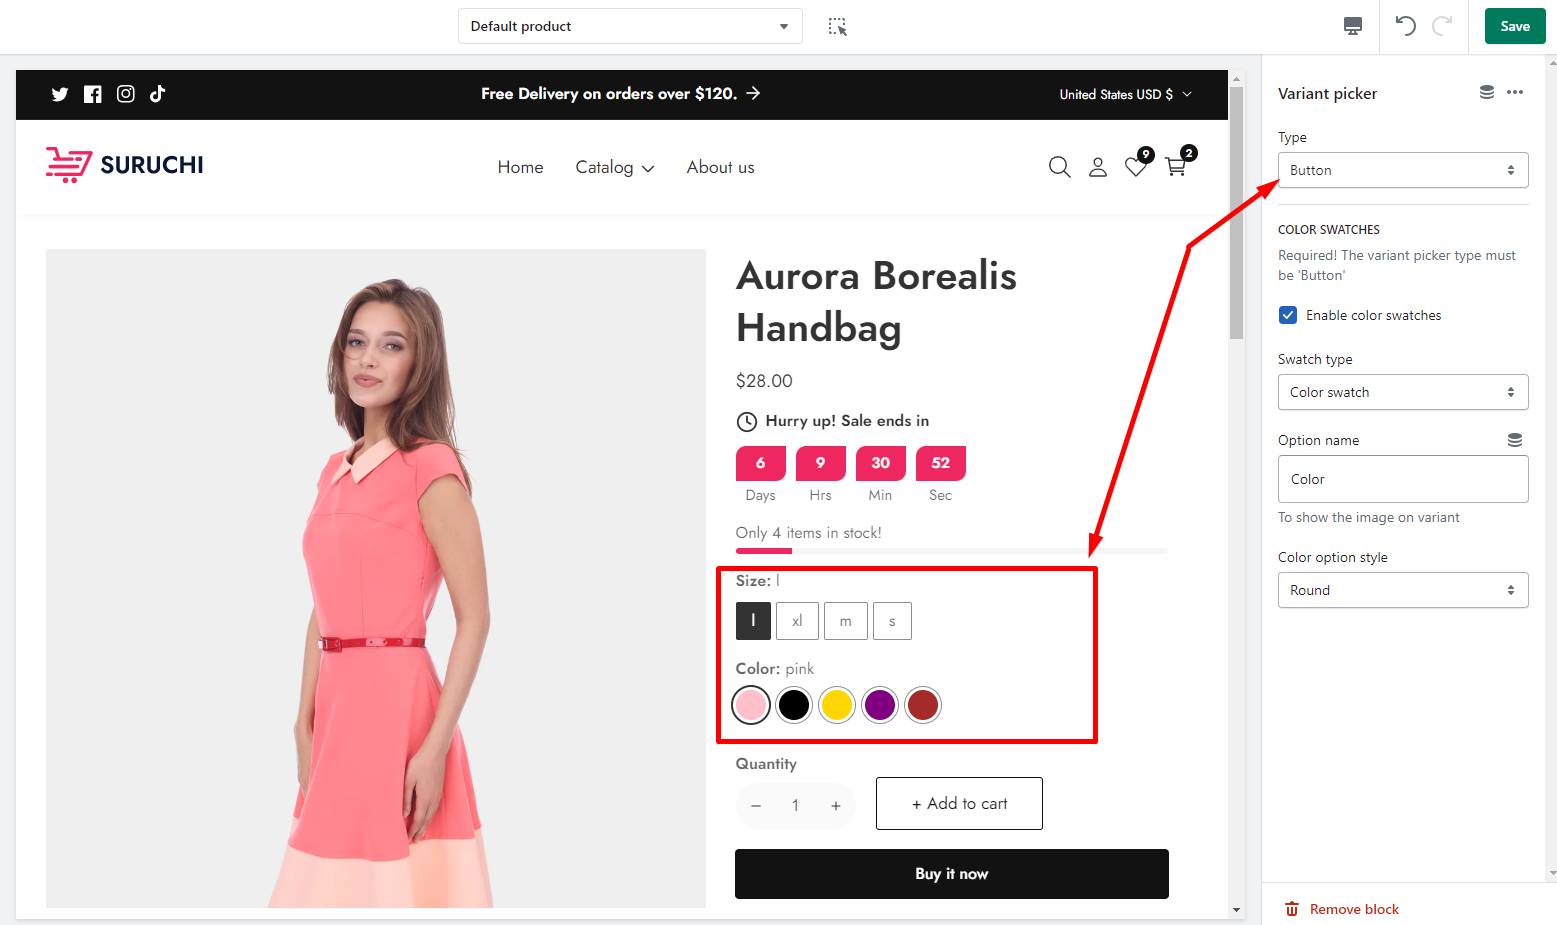Select size xl variant button
This screenshot has height=925, width=1557.
[x=797, y=621]
